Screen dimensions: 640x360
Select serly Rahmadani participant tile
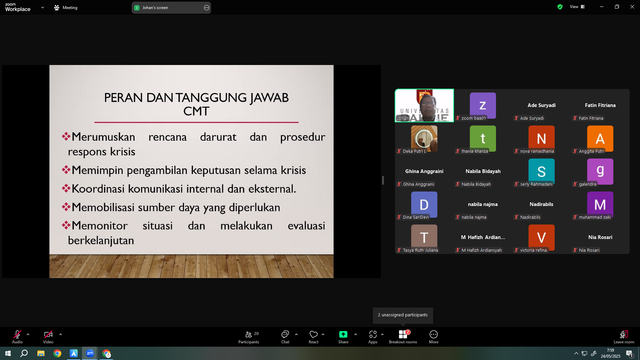click(x=542, y=171)
